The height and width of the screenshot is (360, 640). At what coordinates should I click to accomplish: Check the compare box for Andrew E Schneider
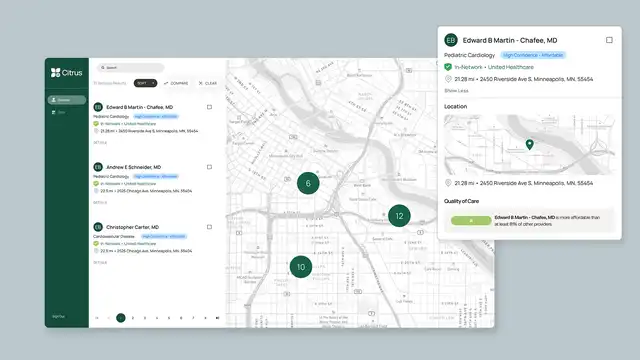(x=209, y=167)
